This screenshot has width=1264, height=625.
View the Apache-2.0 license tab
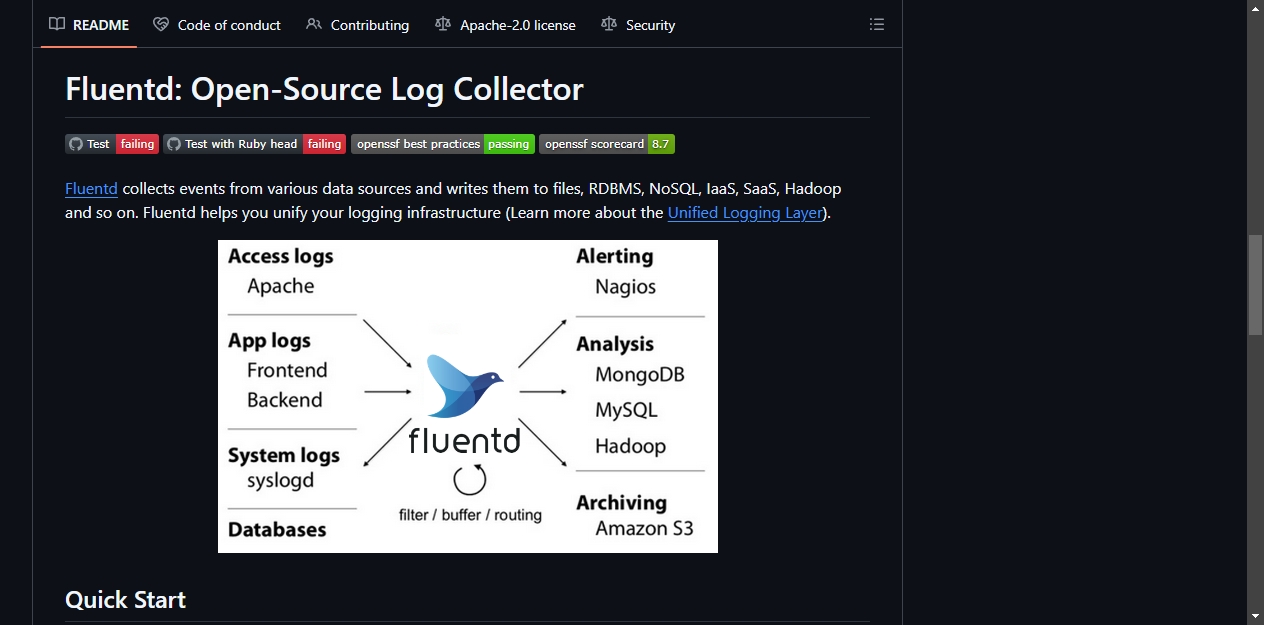click(505, 25)
